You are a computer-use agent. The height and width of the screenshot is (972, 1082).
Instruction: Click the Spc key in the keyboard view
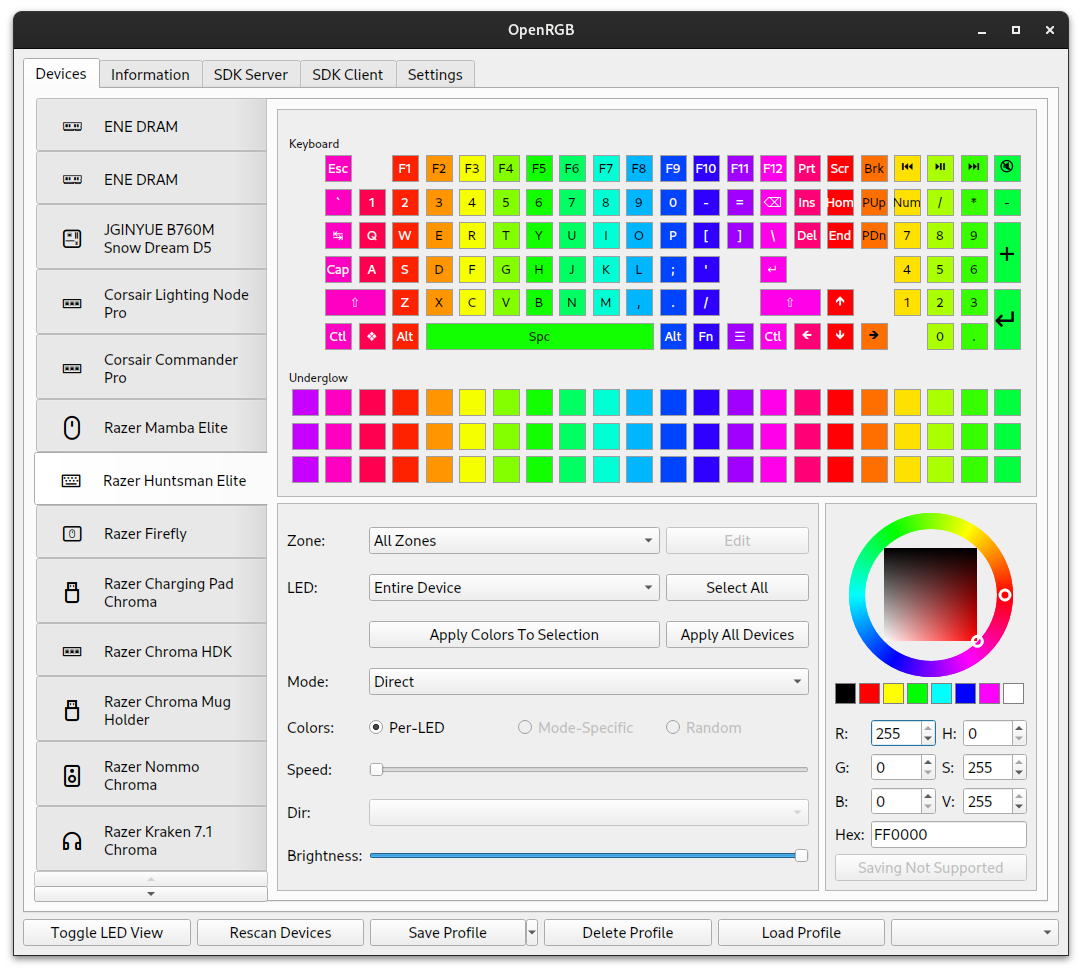click(x=540, y=336)
